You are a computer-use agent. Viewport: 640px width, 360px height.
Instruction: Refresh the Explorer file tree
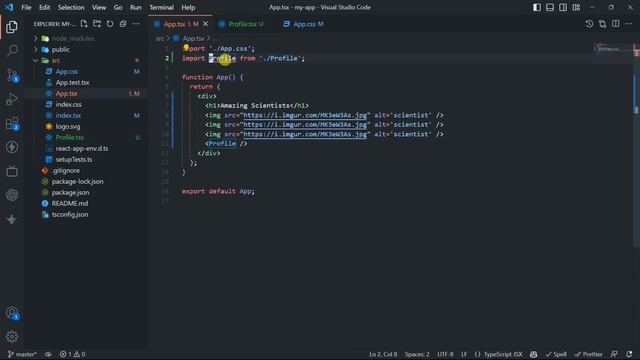[110, 24]
